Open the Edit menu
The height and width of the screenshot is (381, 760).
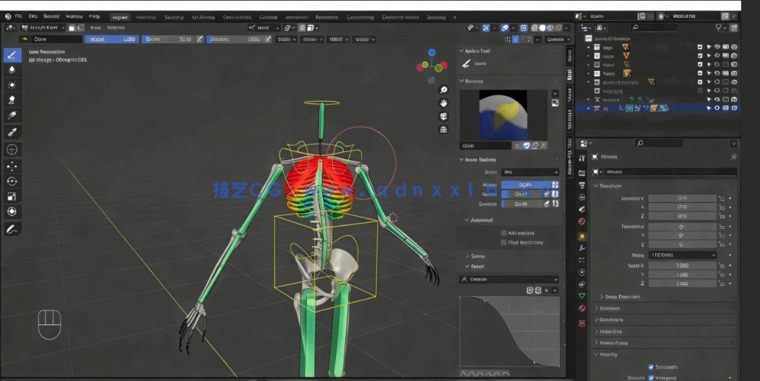pyautogui.click(x=33, y=16)
